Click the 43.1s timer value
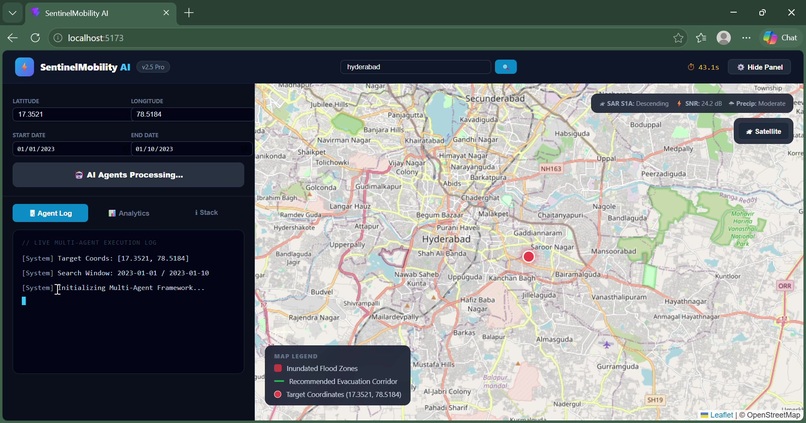The width and height of the screenshot is (806, 423). pos(709,67)
